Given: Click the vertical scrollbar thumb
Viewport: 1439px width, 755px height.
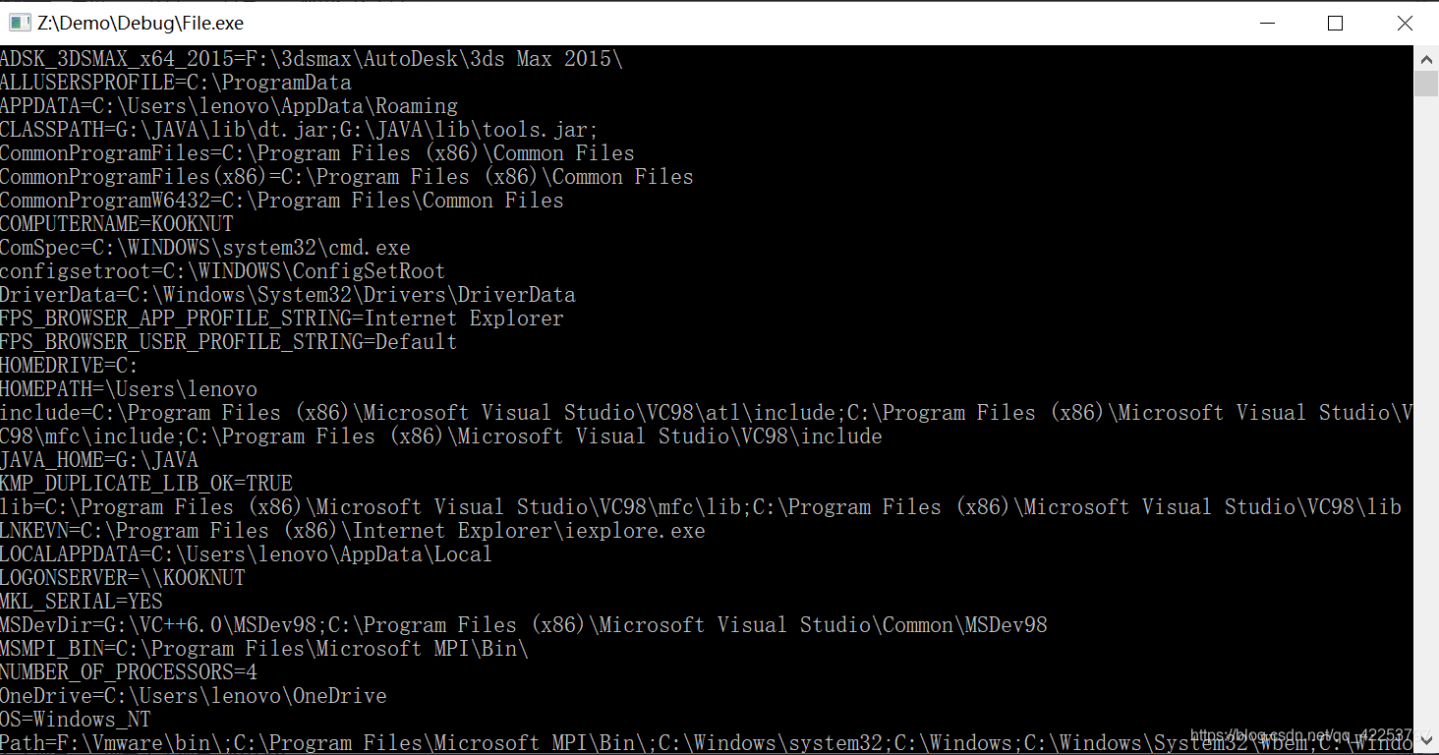Looking at the screenshot, I should [x=1426, y=83].
